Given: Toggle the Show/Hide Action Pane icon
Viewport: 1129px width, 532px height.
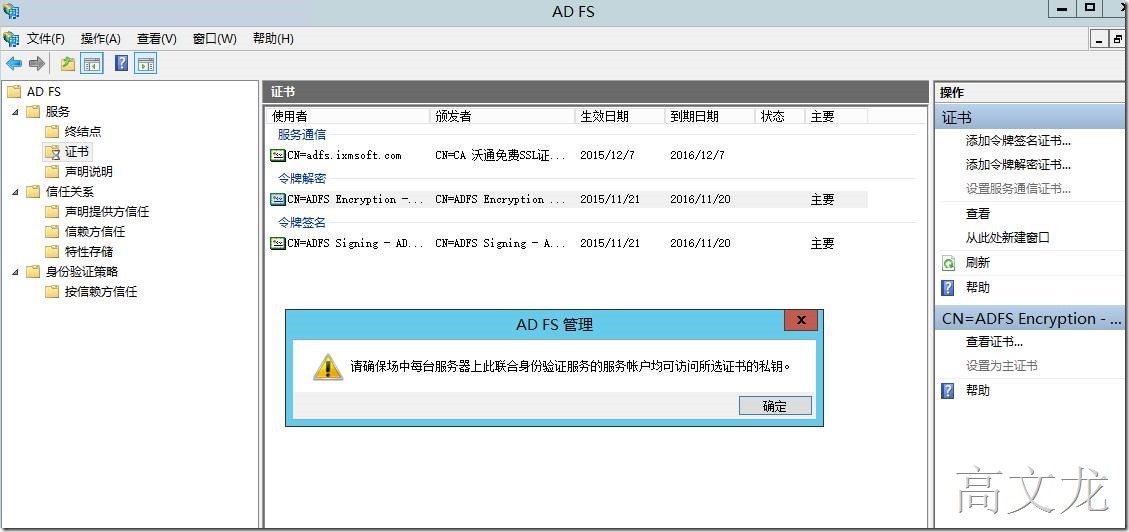Looking at the screenshot, I should click(145, 64).
